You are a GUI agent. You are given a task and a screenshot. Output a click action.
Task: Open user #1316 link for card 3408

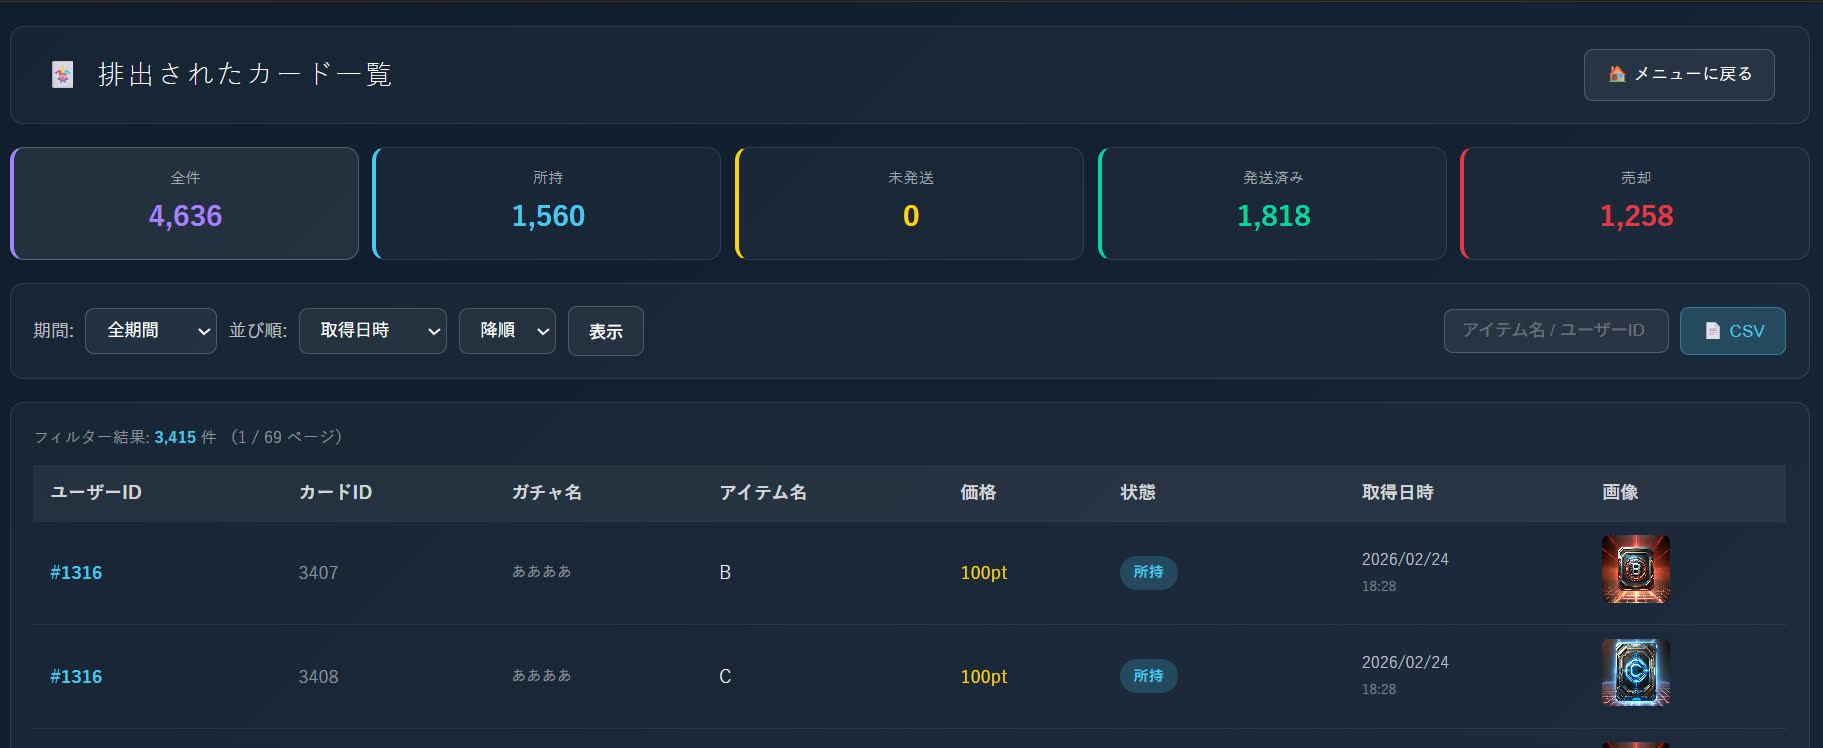[x=76, y=677]
